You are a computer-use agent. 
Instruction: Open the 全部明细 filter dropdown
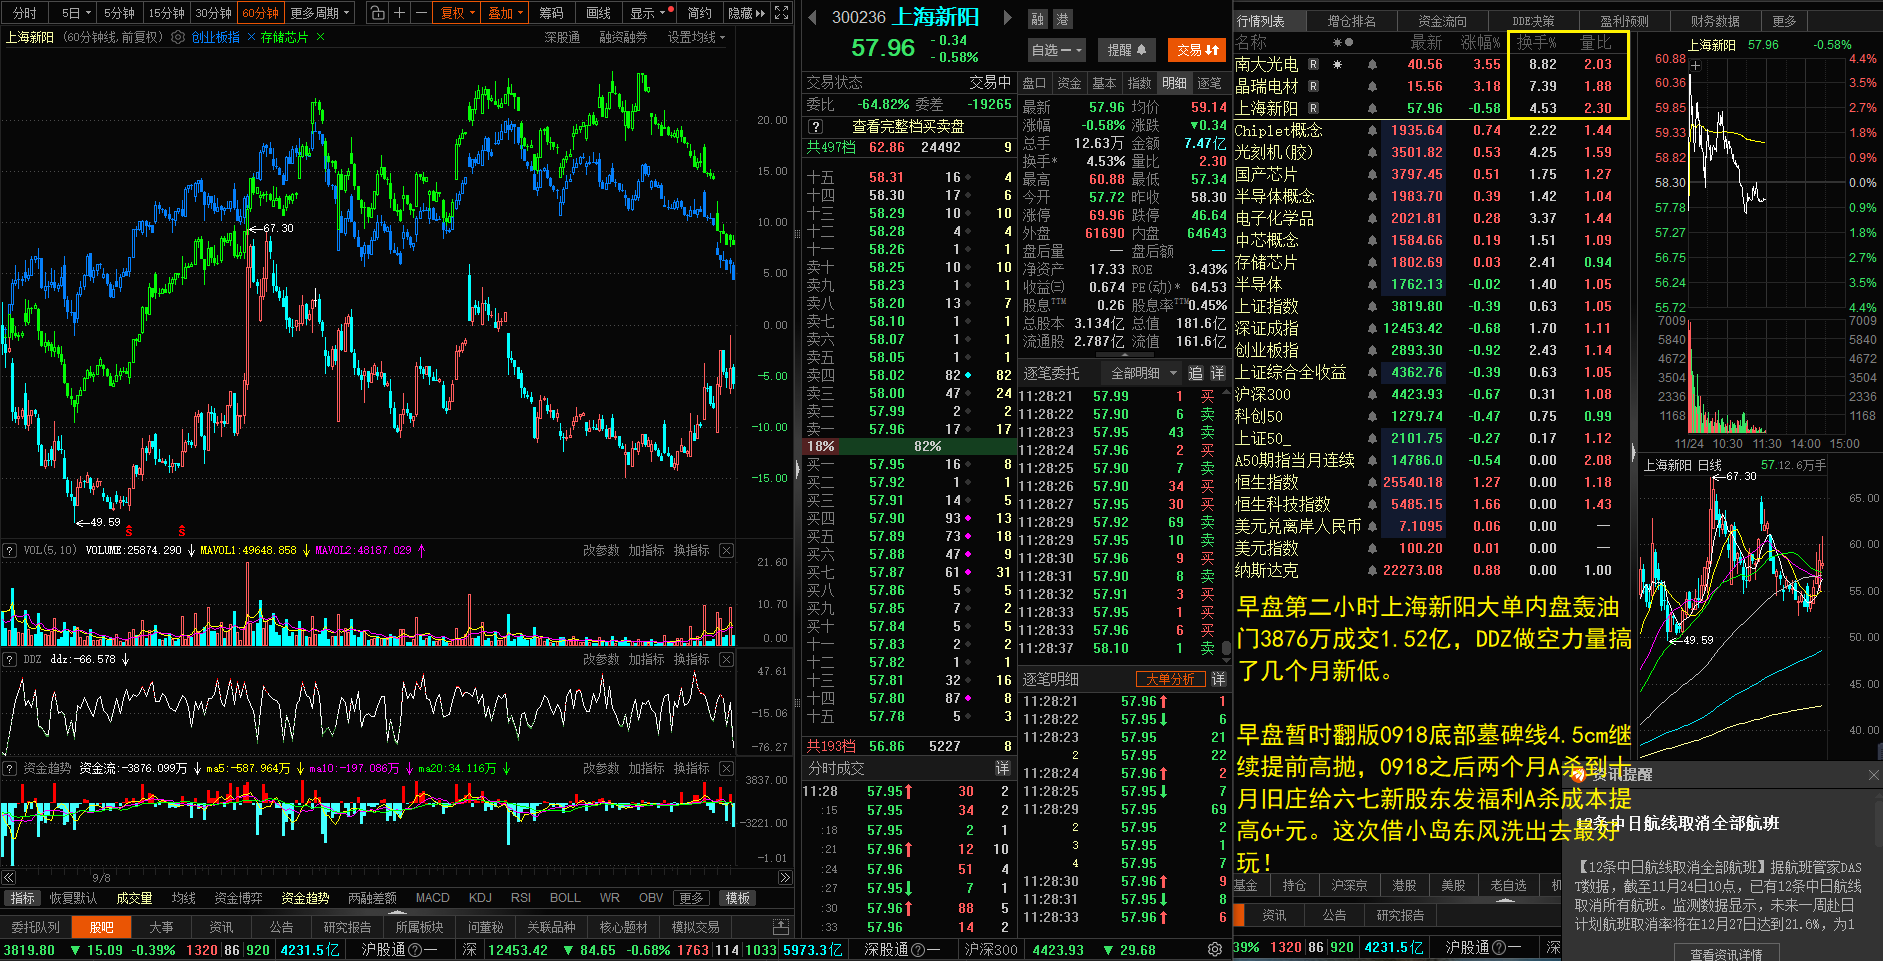pos(1144,373)
